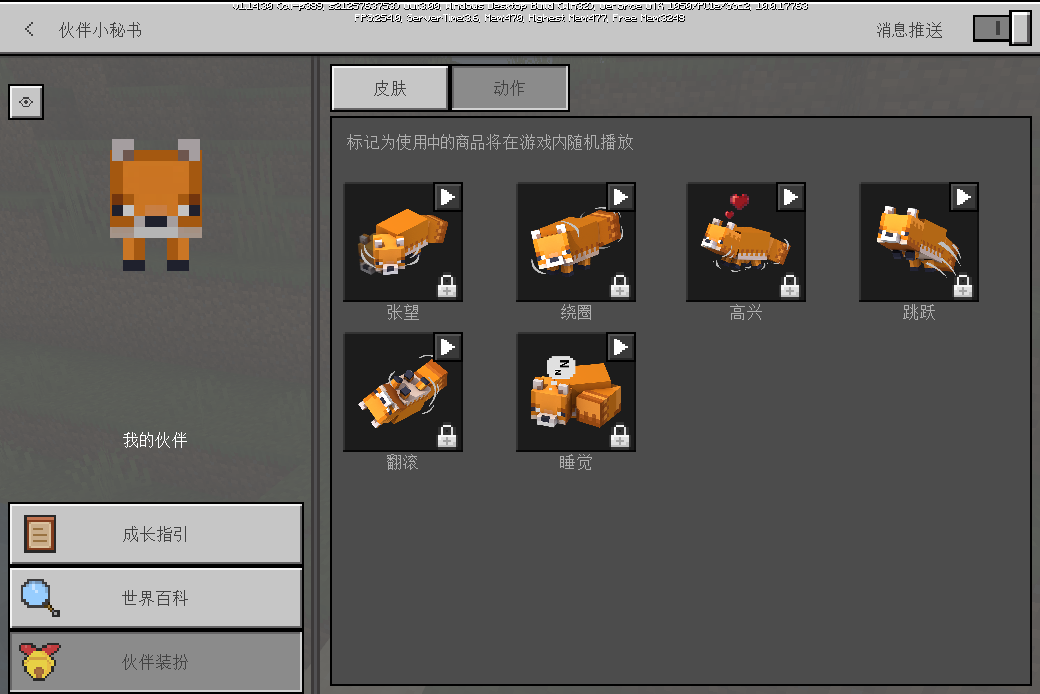1040x694 pixels.
Task: Click the 跳跃 caption text
Action: 919,312
